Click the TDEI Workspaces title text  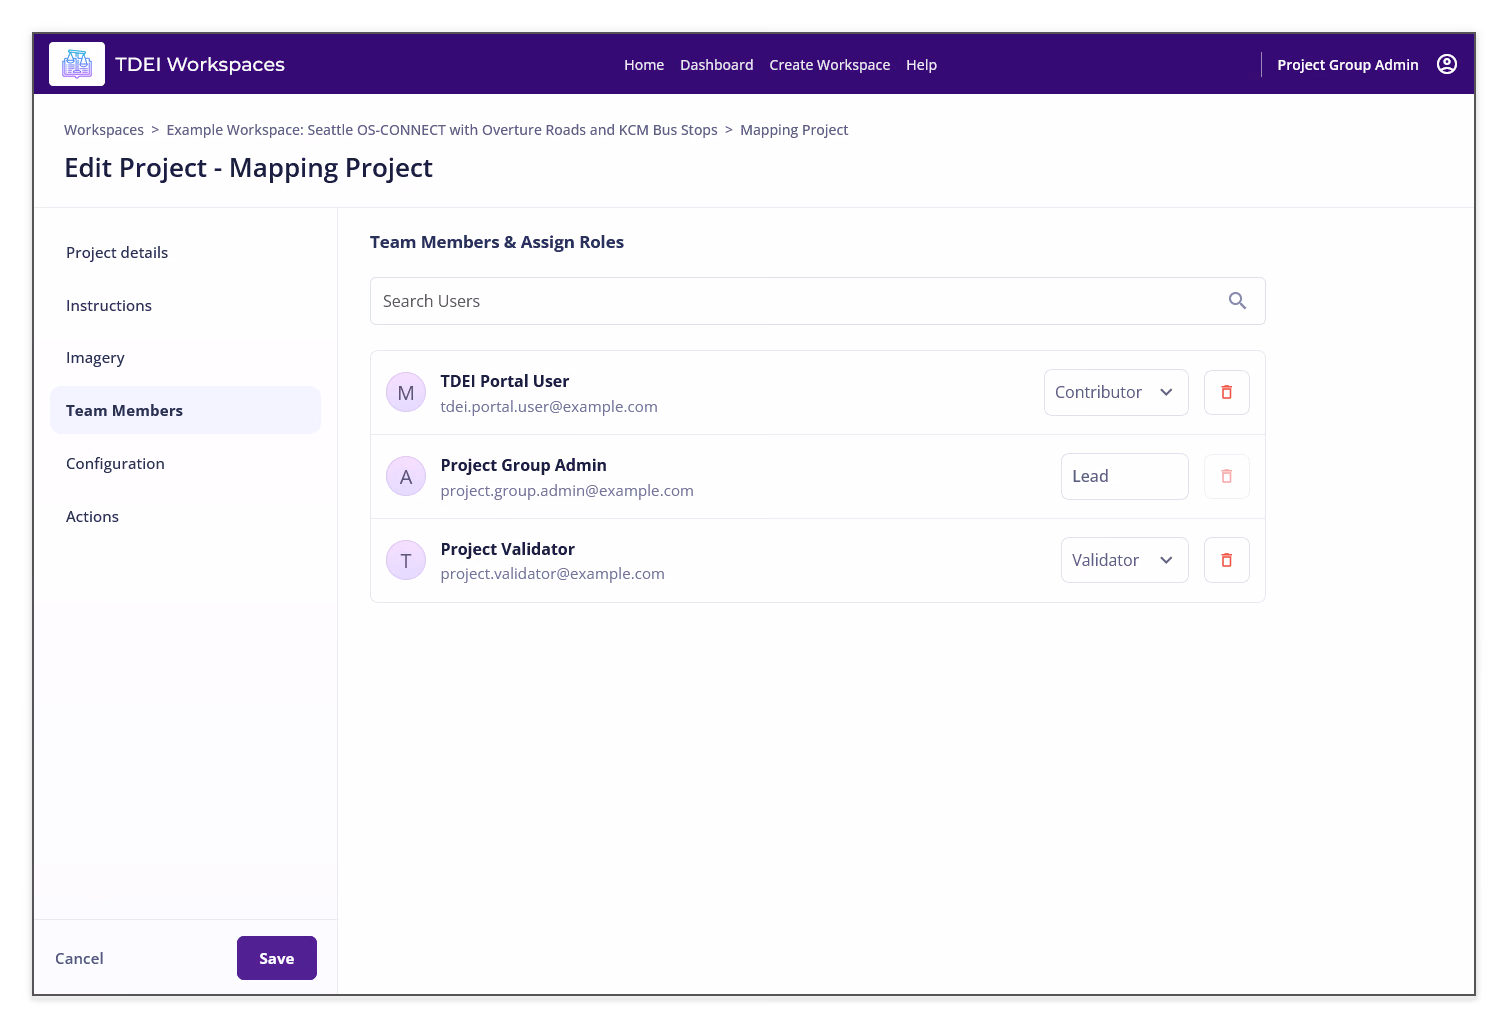[200, 64]
